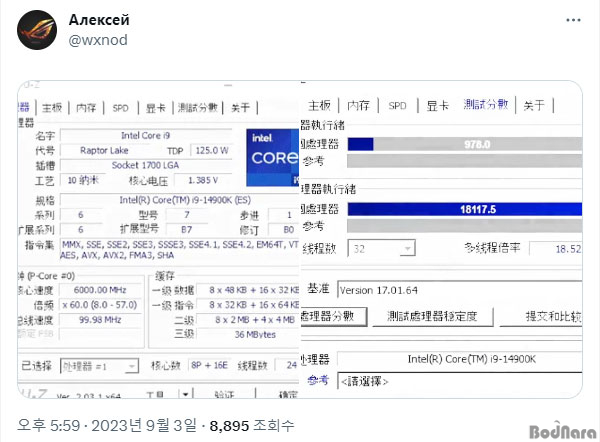The image size is (600, 442).
Task: Click the codename field Raptor Lake
Action: (104, 150)
